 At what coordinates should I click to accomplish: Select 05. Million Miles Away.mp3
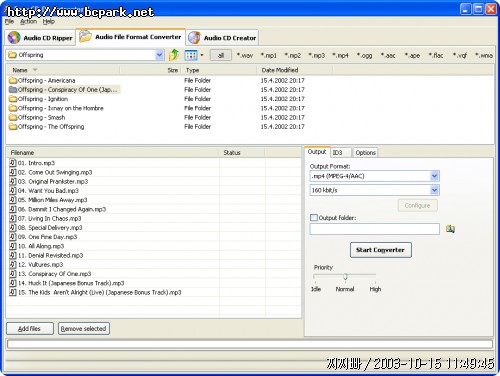[x=52, y=200]
